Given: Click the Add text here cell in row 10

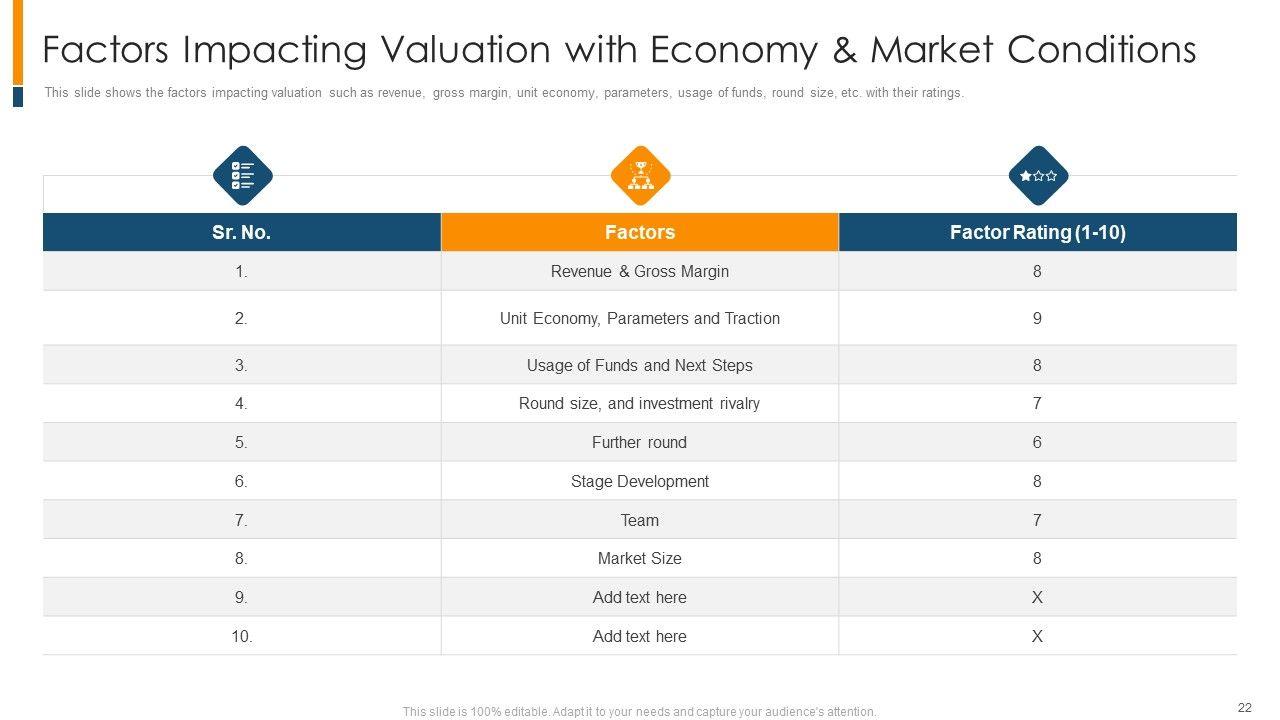Looking at the screenshot, I should 640,636.
